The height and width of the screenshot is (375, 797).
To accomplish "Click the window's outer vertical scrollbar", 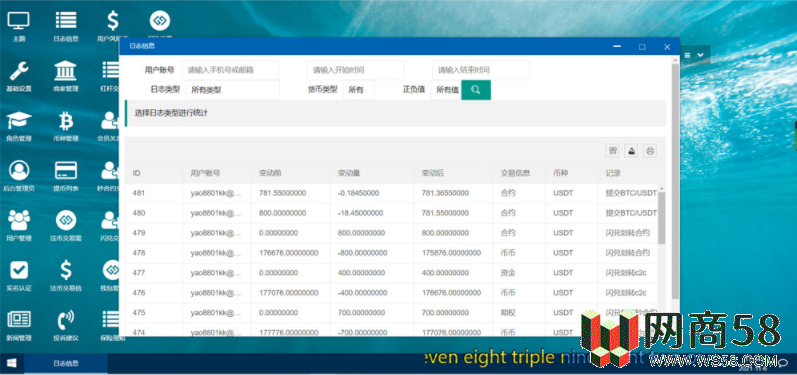I will [675, 180].
